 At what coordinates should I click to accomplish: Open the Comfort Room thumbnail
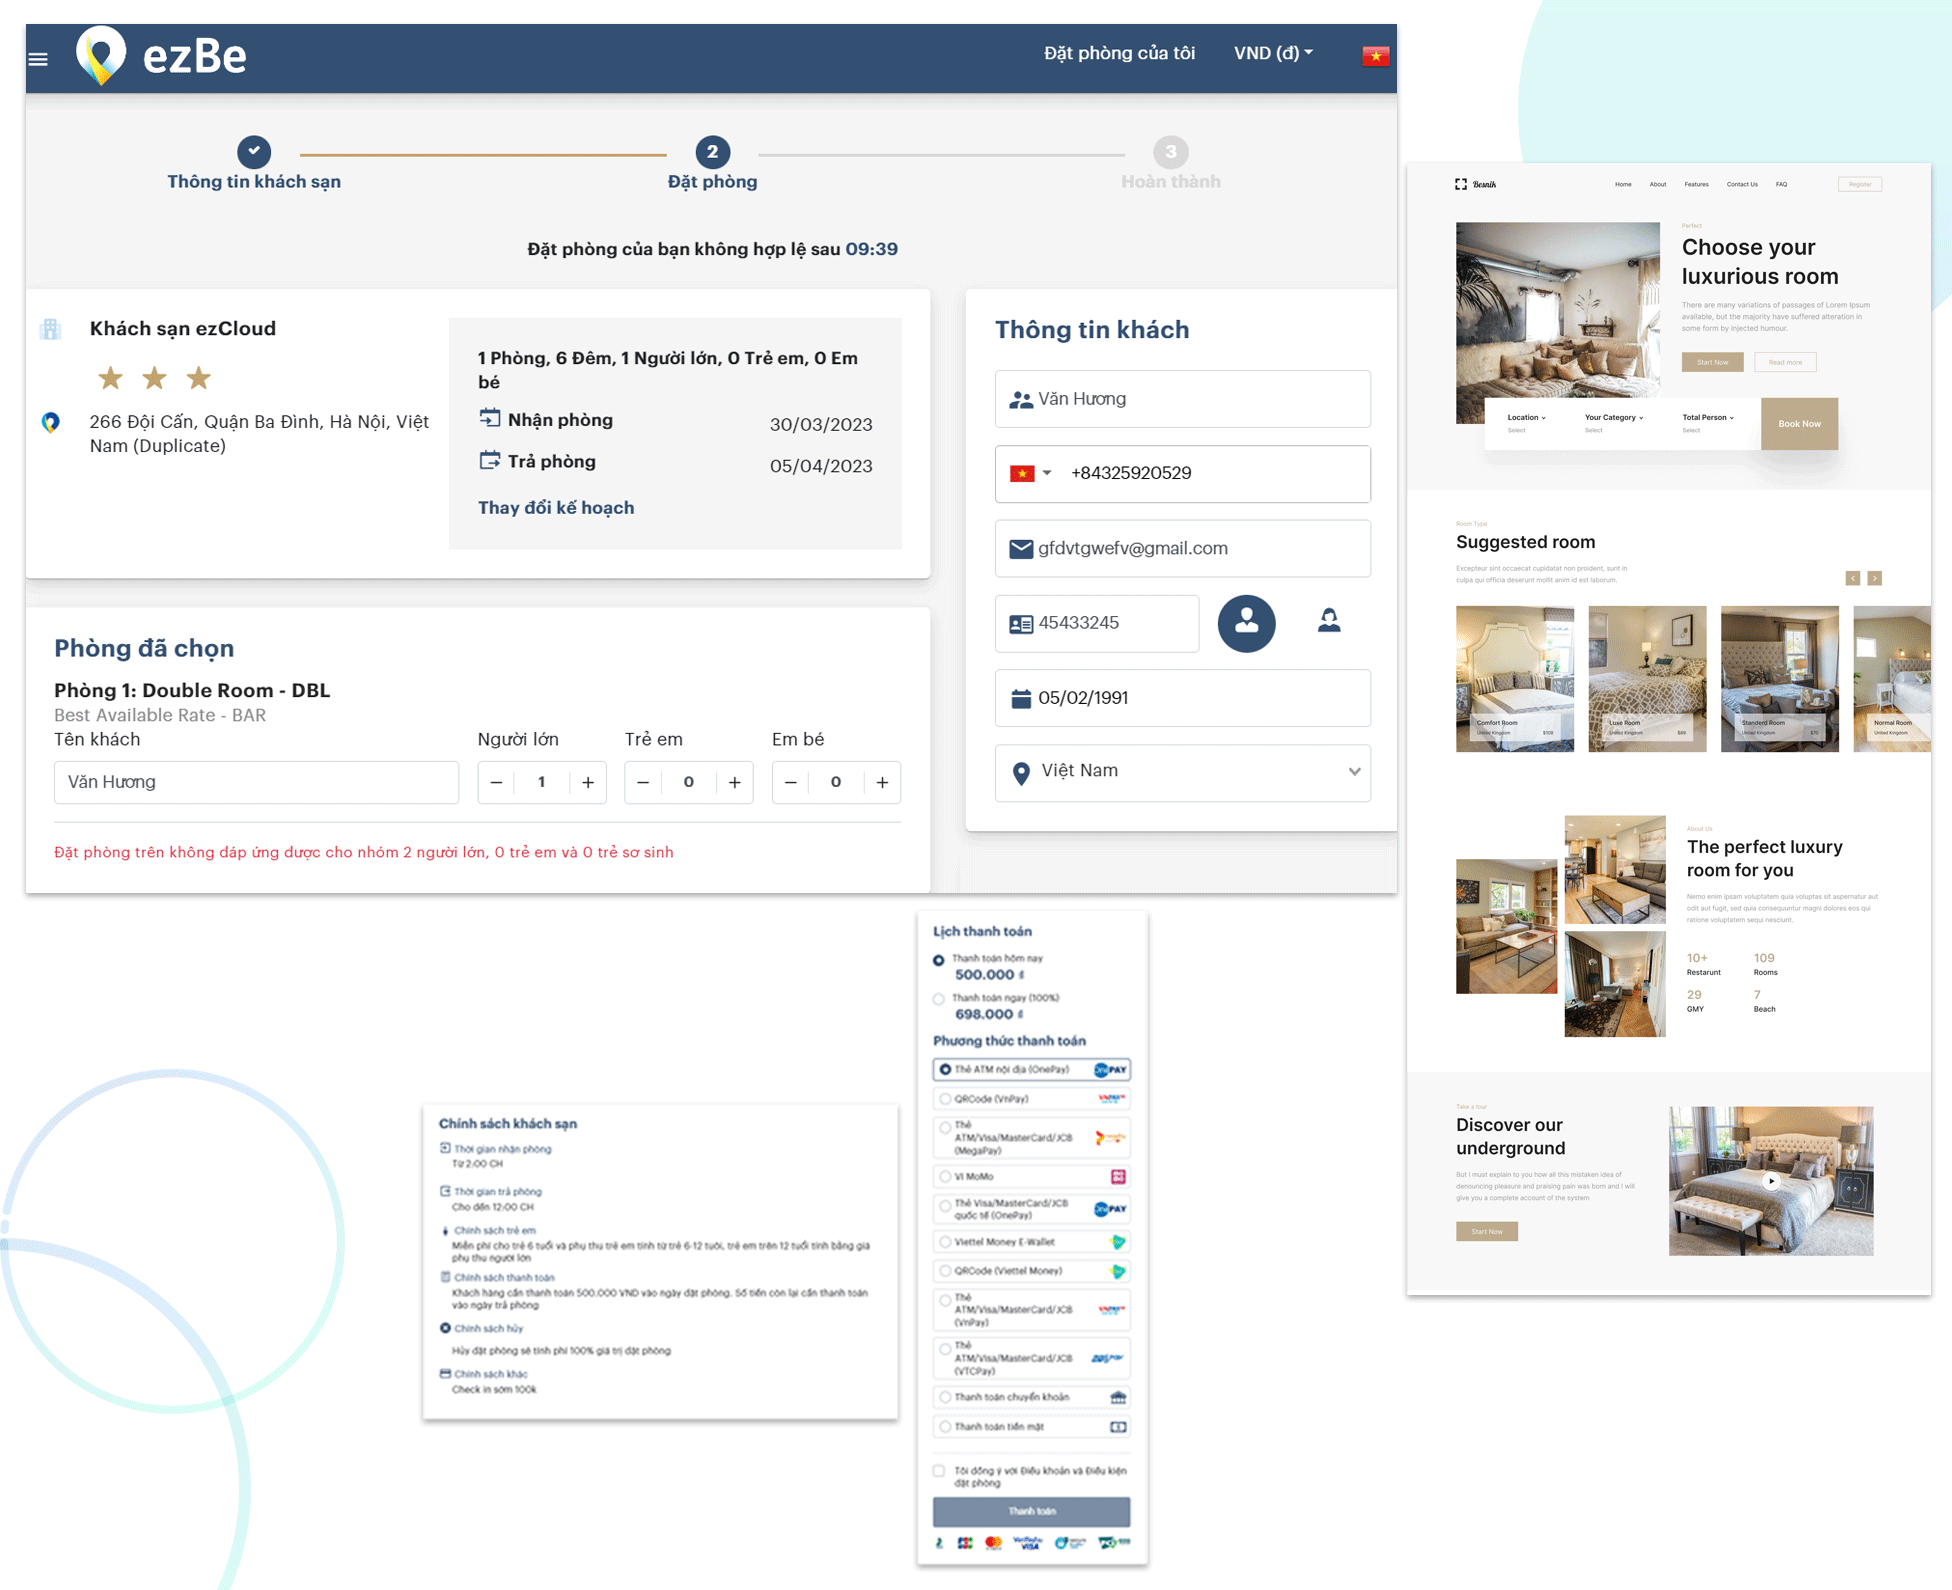point(1514,678)
